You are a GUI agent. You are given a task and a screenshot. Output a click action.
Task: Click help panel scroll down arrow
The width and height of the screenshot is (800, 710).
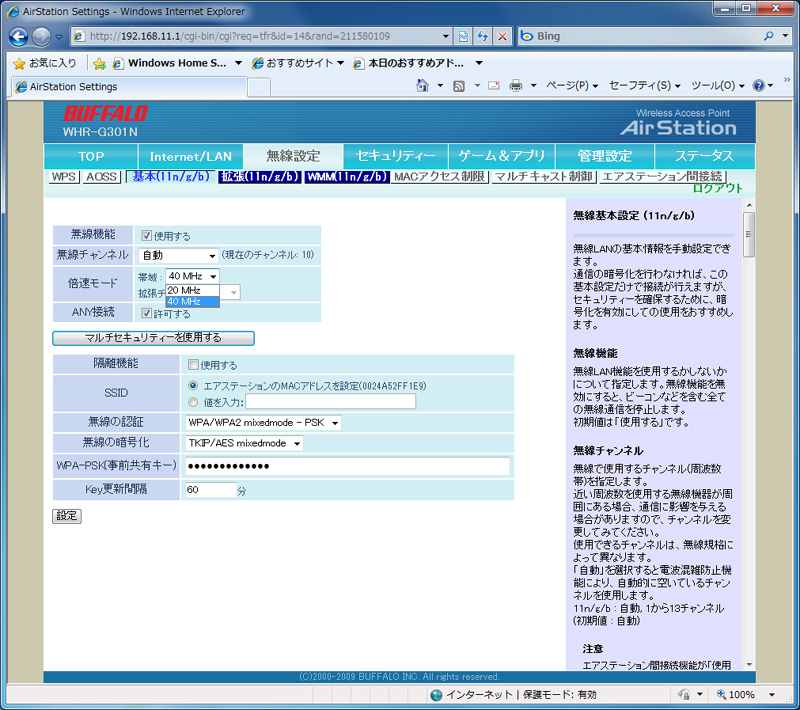tap(749, 664)
